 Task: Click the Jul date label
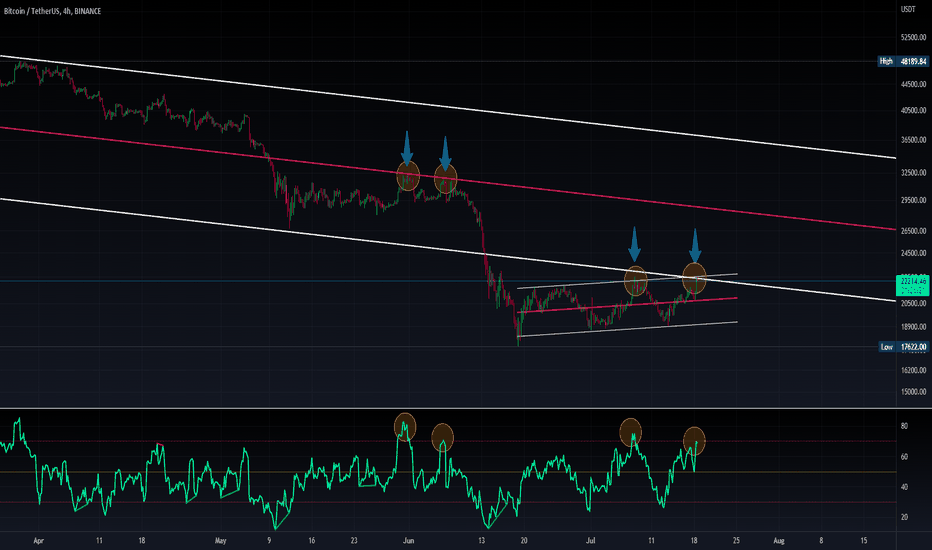tap(591, 541)
